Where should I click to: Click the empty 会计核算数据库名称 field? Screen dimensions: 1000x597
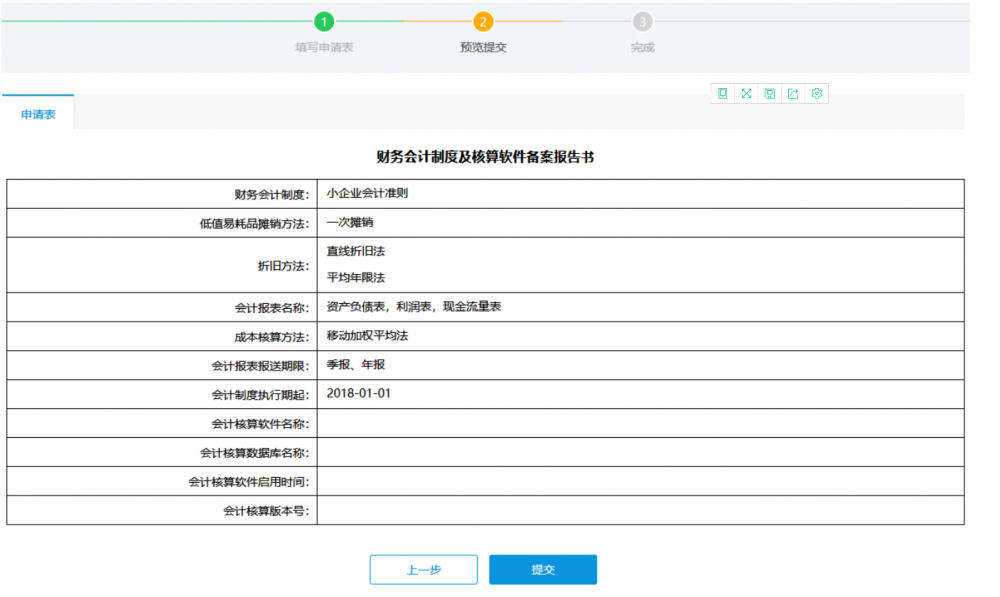click(x=640, y=453)
